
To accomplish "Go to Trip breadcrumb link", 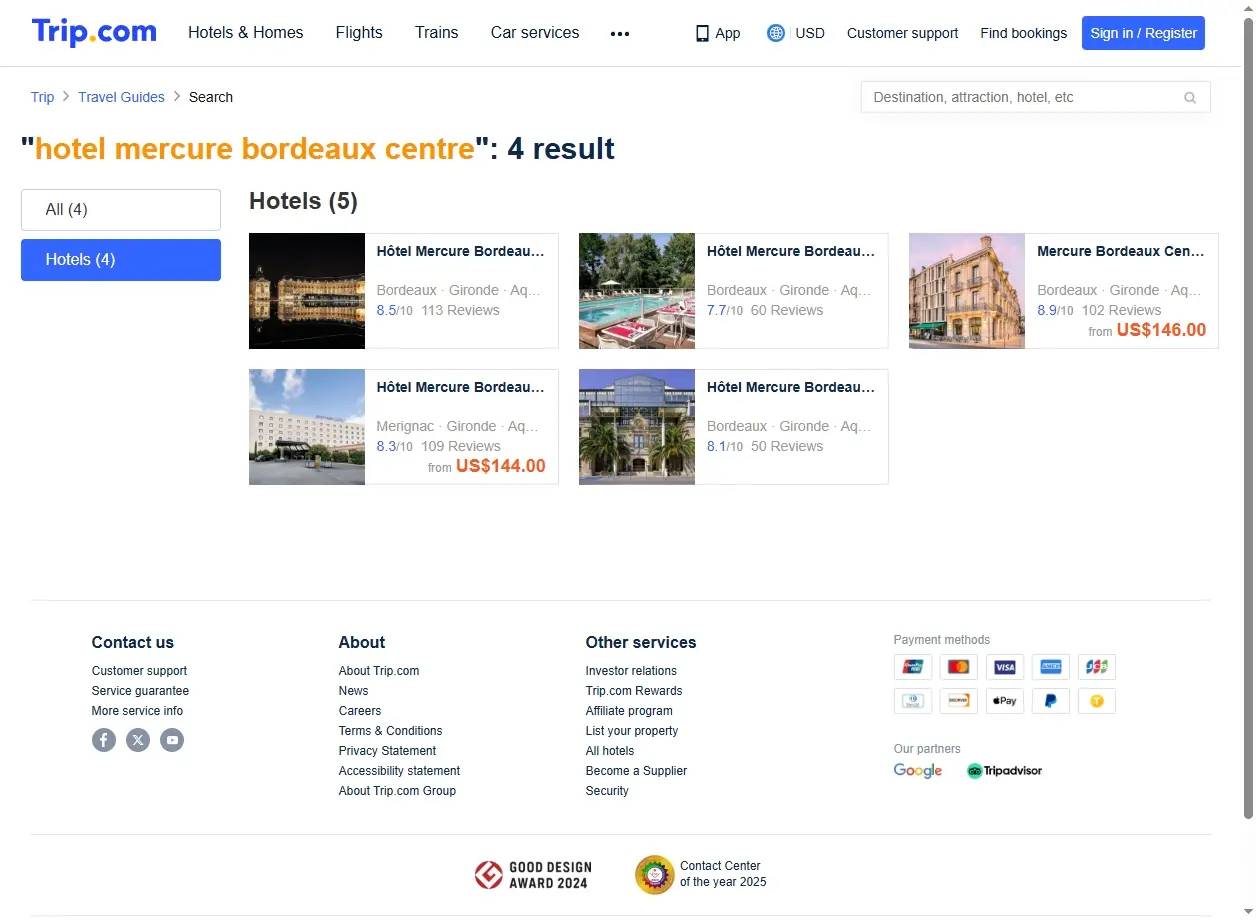I will pos(43,97).
